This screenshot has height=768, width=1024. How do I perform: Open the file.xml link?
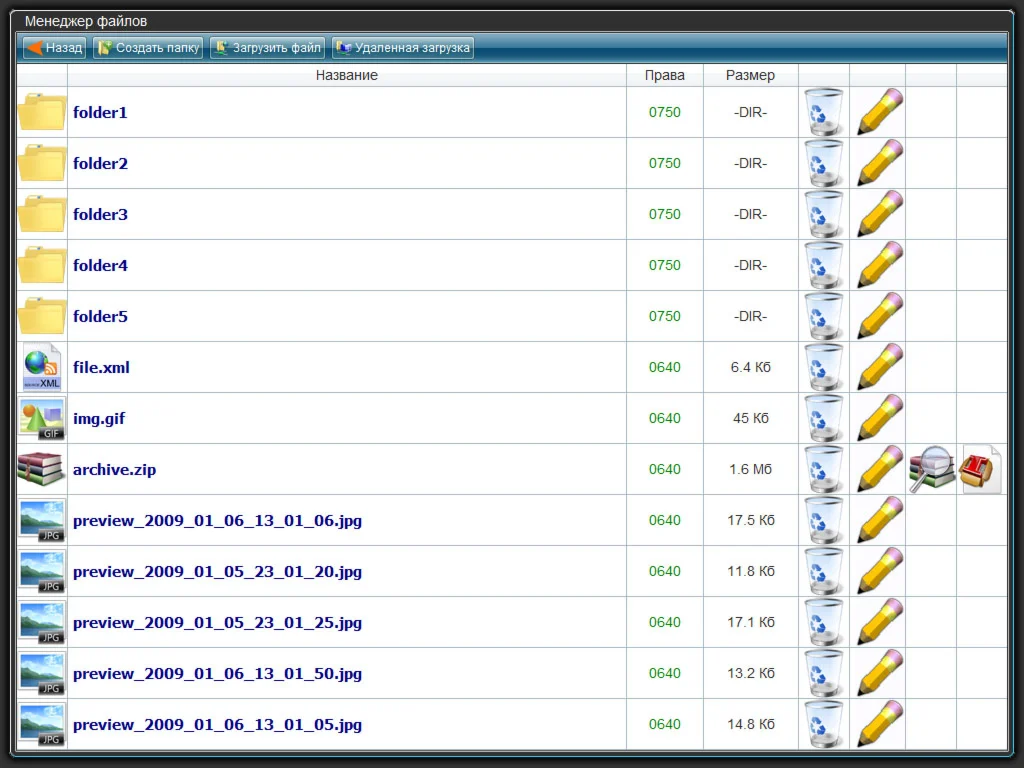101,367
